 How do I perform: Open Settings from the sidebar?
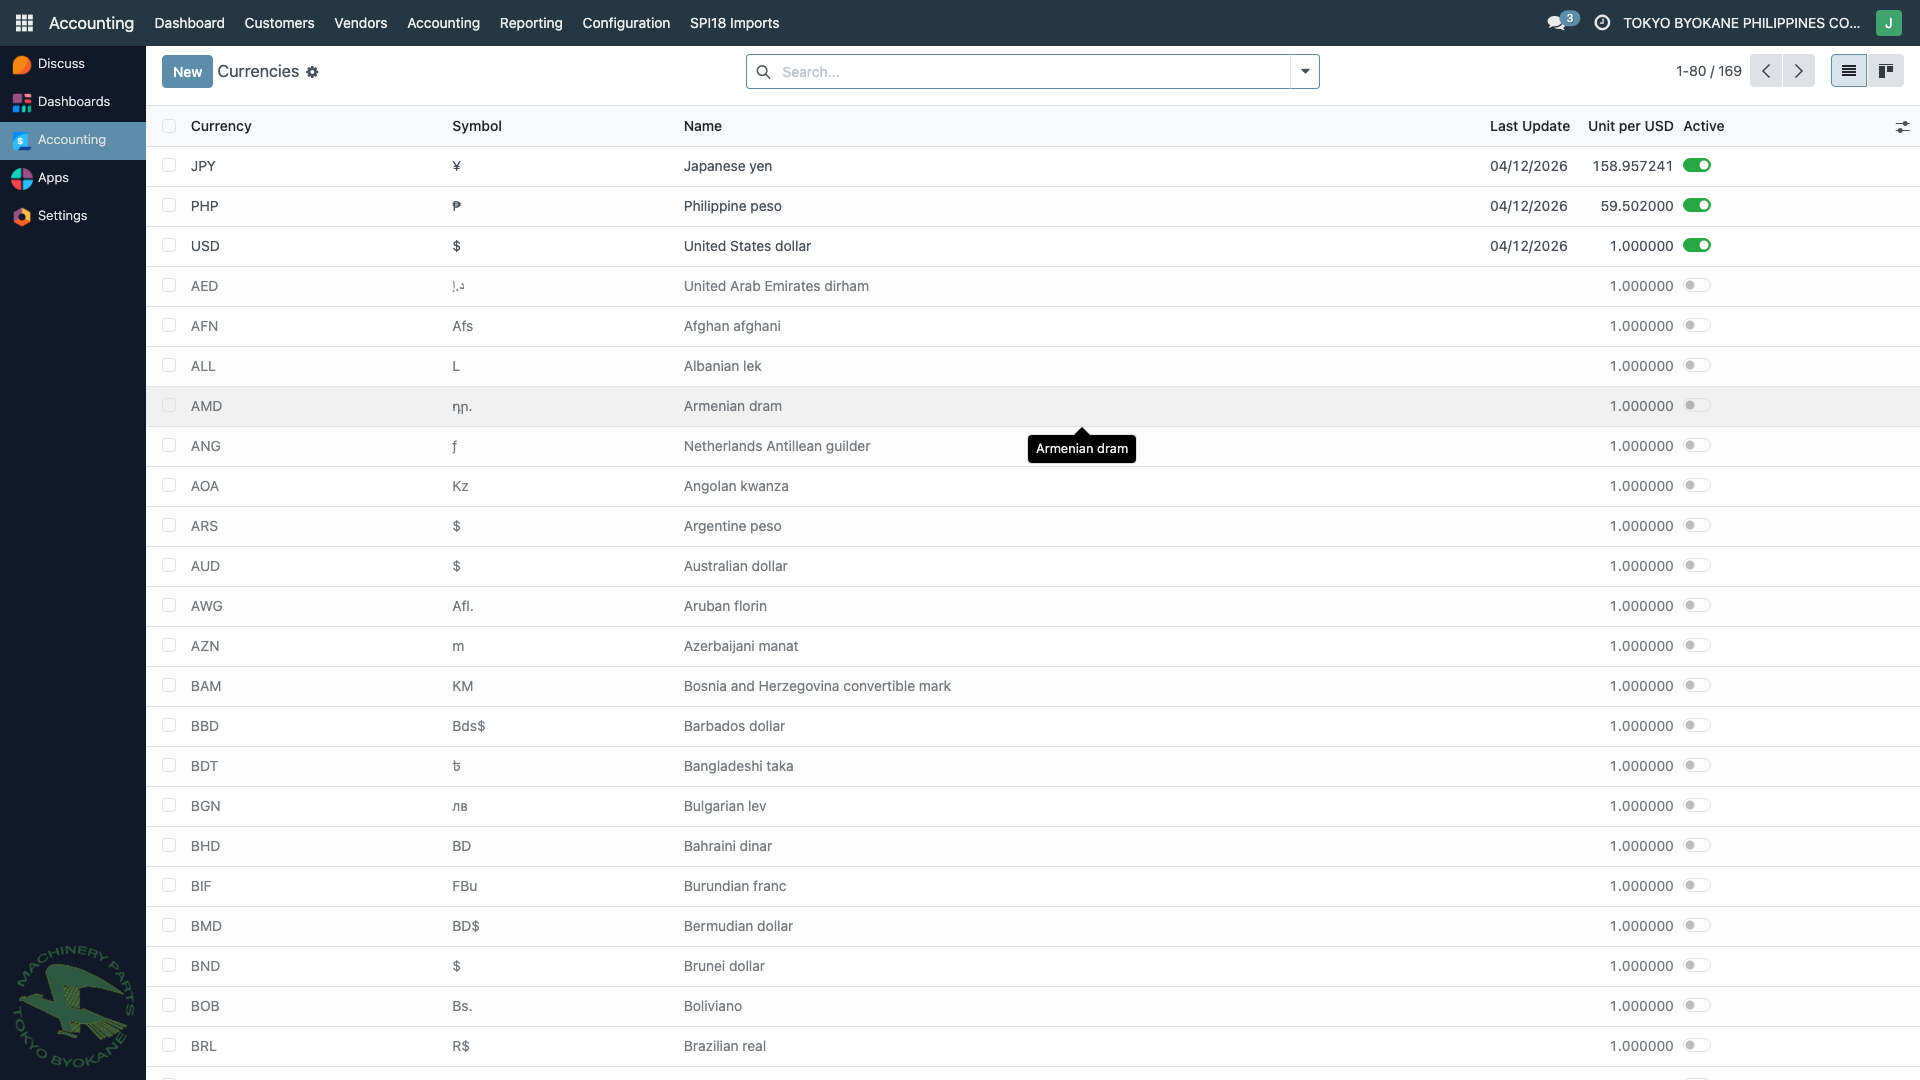(x=62, y=215)
